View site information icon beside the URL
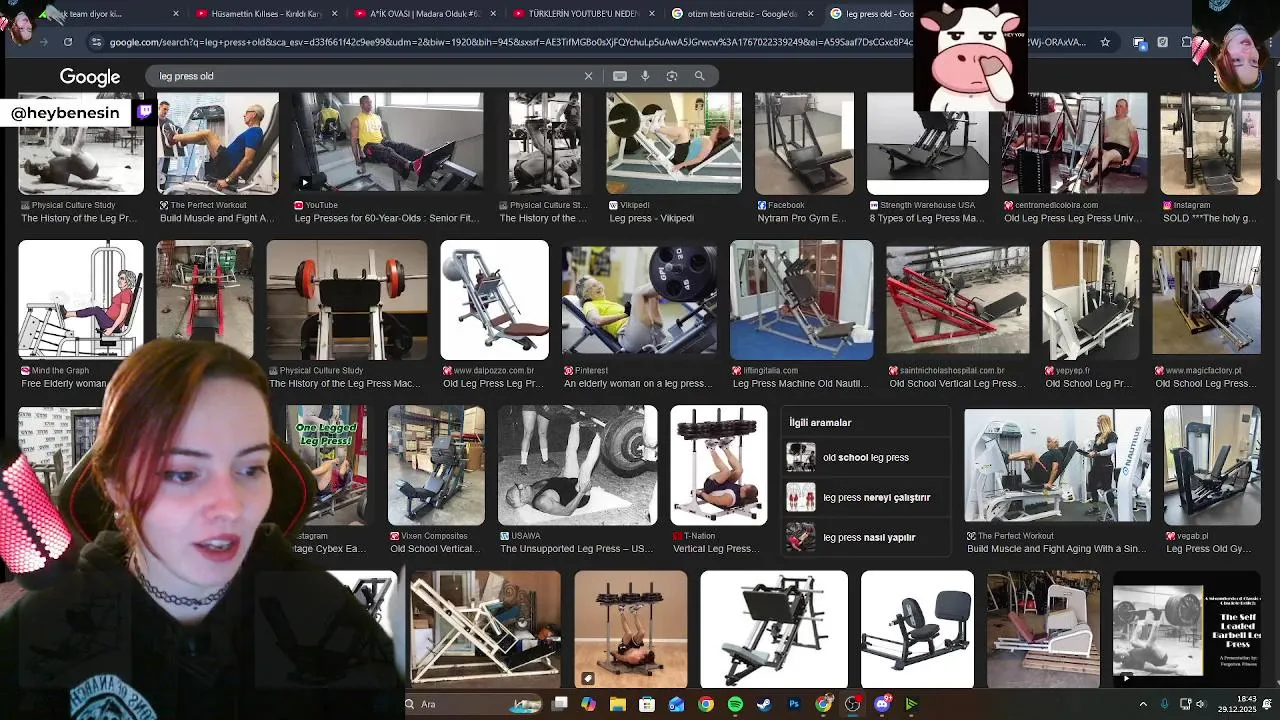 pos(95,42)
